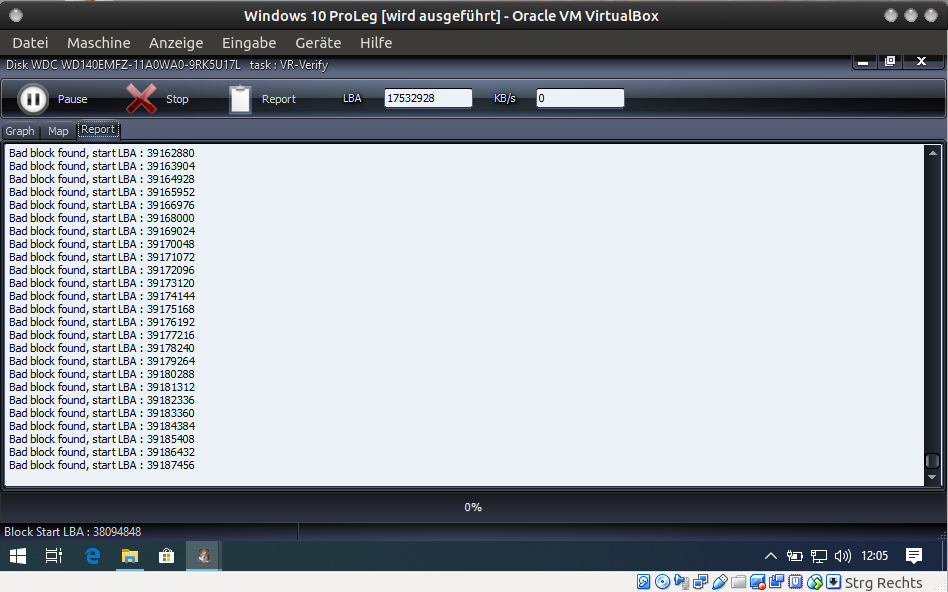Image resolution: width=948 pixels, height=592 pixels.
Task: Select row with LBA 39162880
Action: [x=102, y=153]
